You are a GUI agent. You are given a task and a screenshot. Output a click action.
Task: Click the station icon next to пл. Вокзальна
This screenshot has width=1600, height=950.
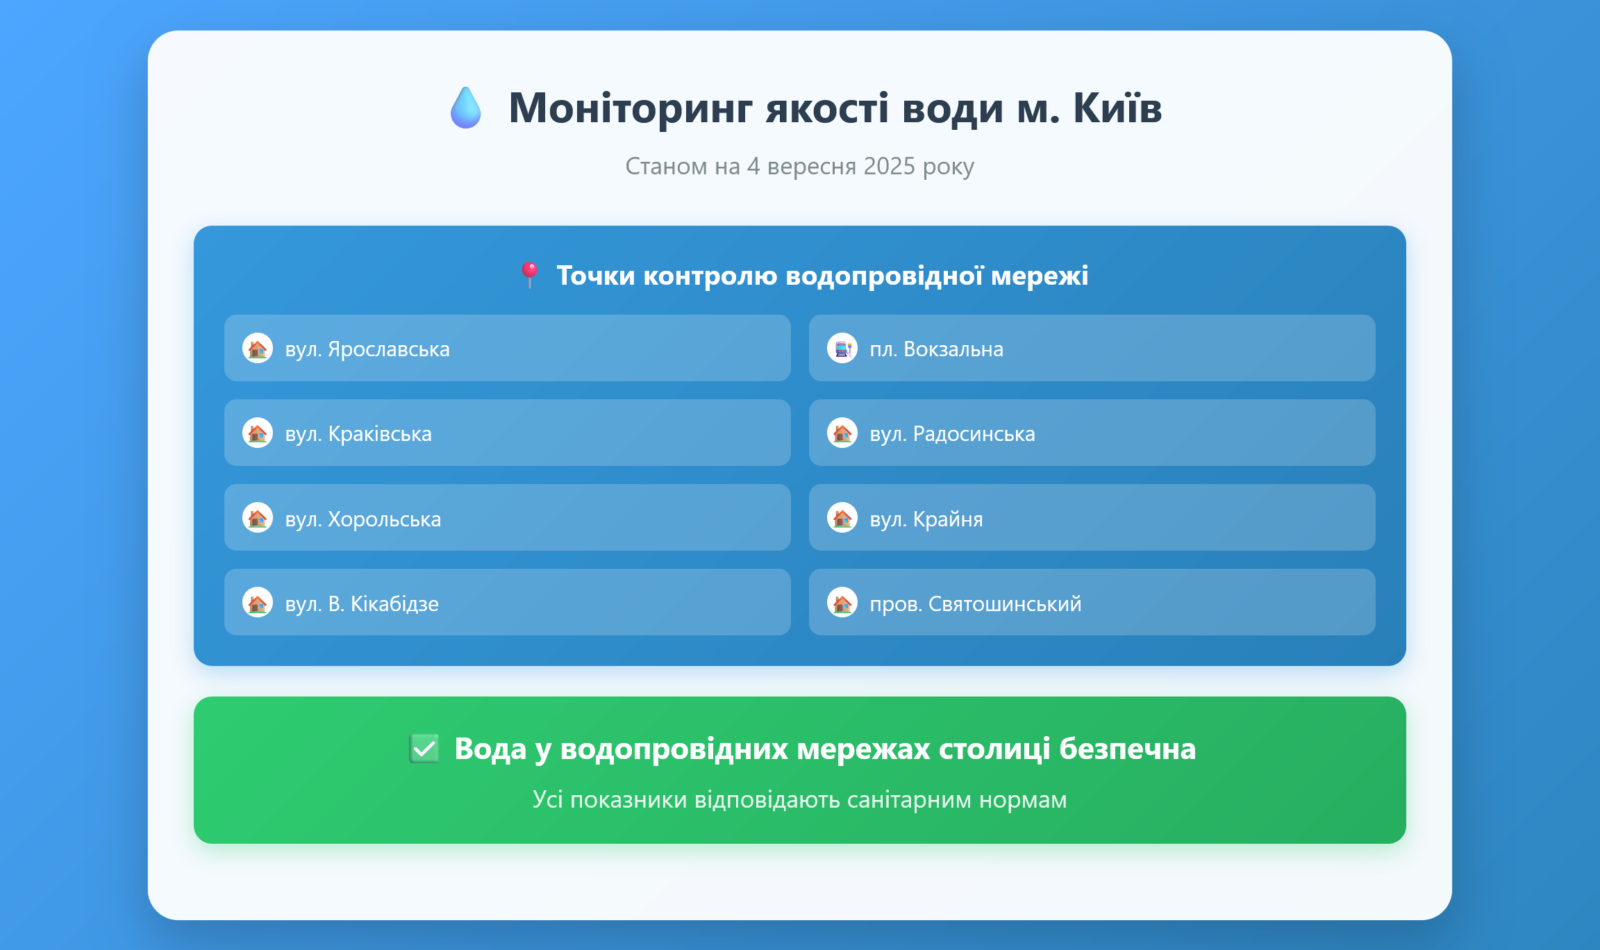pos(842,348)
